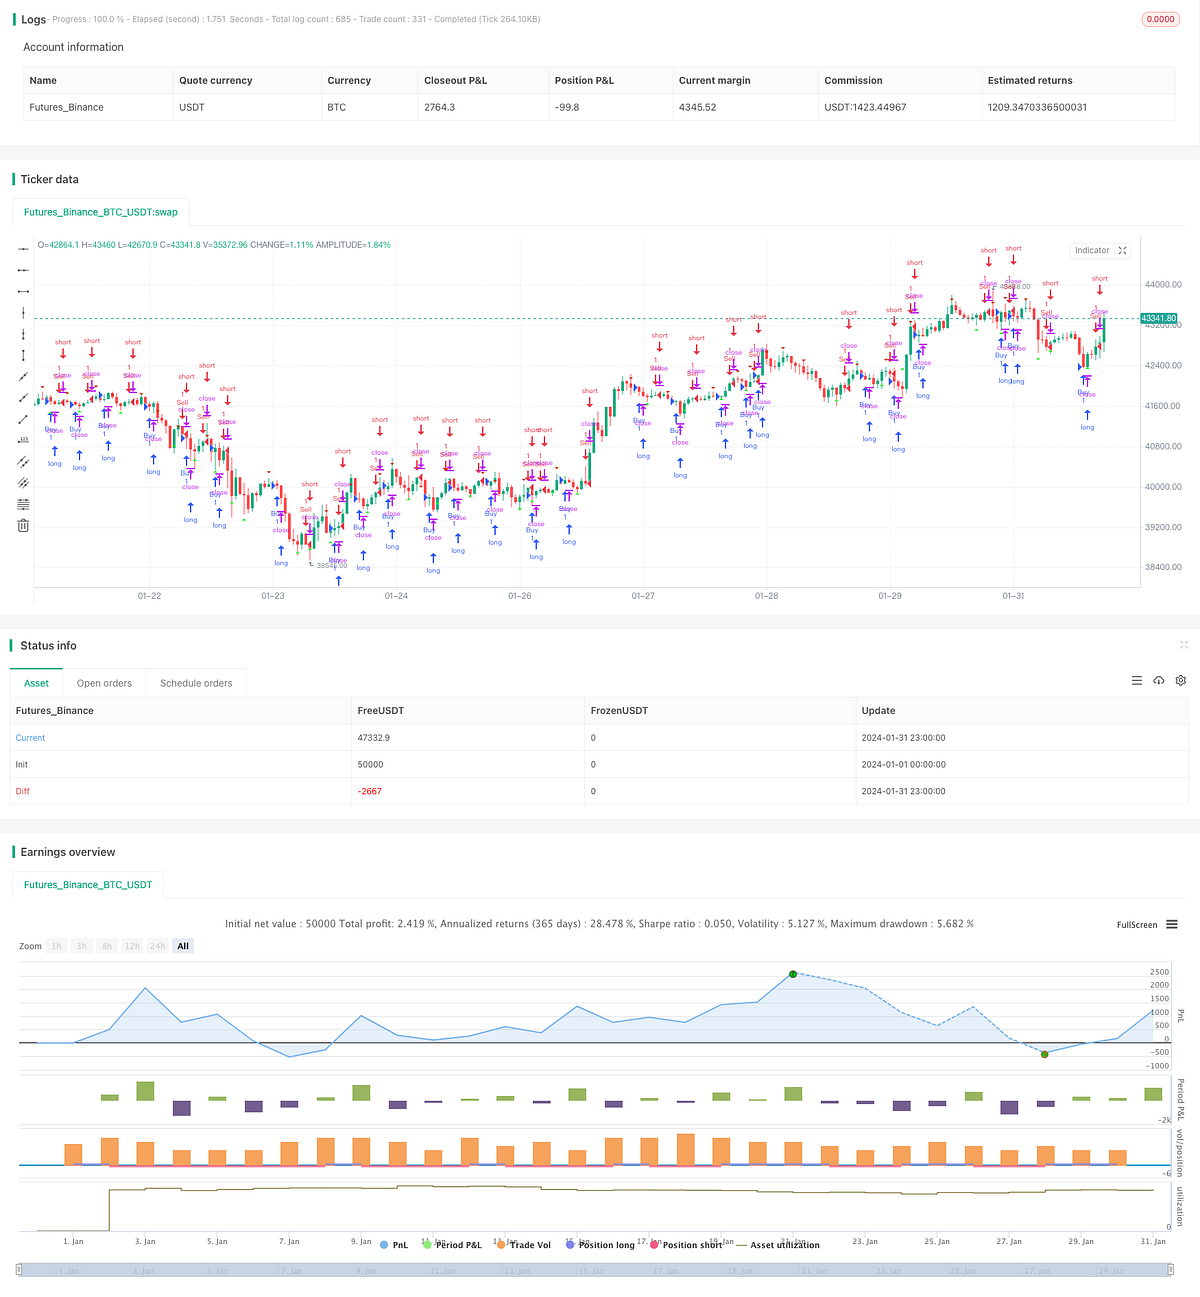Toggle the Trade Vol legend series

coord(524,1245)
